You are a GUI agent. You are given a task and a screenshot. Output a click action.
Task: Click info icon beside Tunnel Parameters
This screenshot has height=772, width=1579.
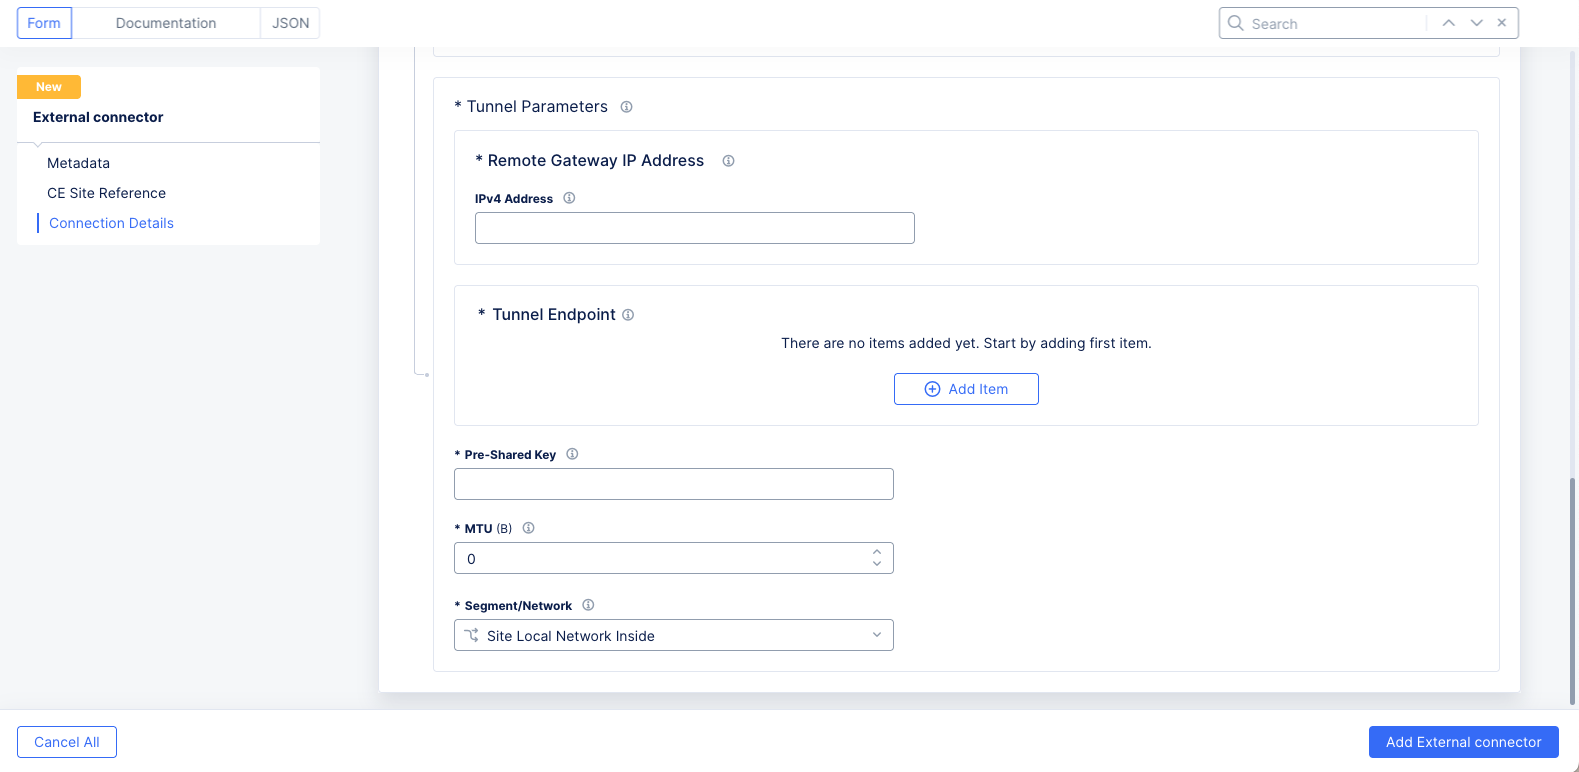[626, 107]
